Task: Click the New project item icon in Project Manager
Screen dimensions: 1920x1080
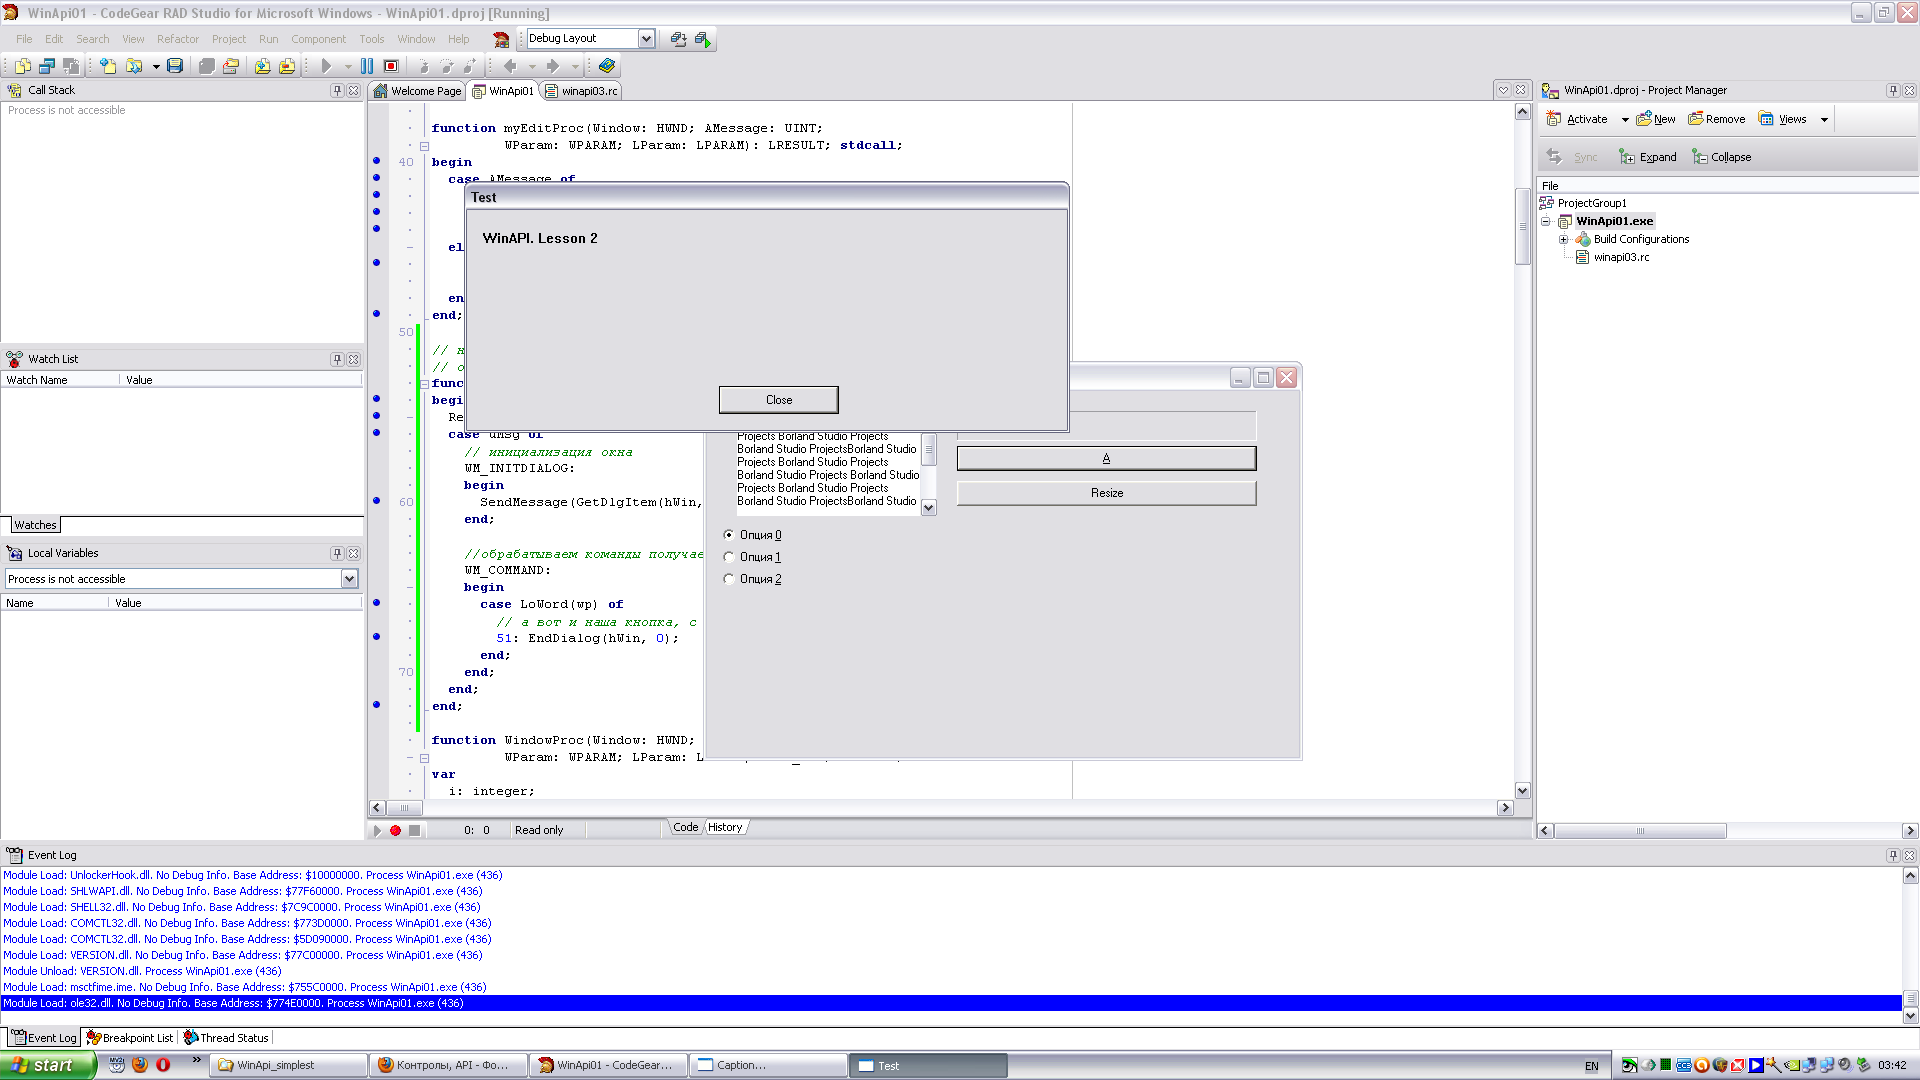Action: coord(1645,119)
